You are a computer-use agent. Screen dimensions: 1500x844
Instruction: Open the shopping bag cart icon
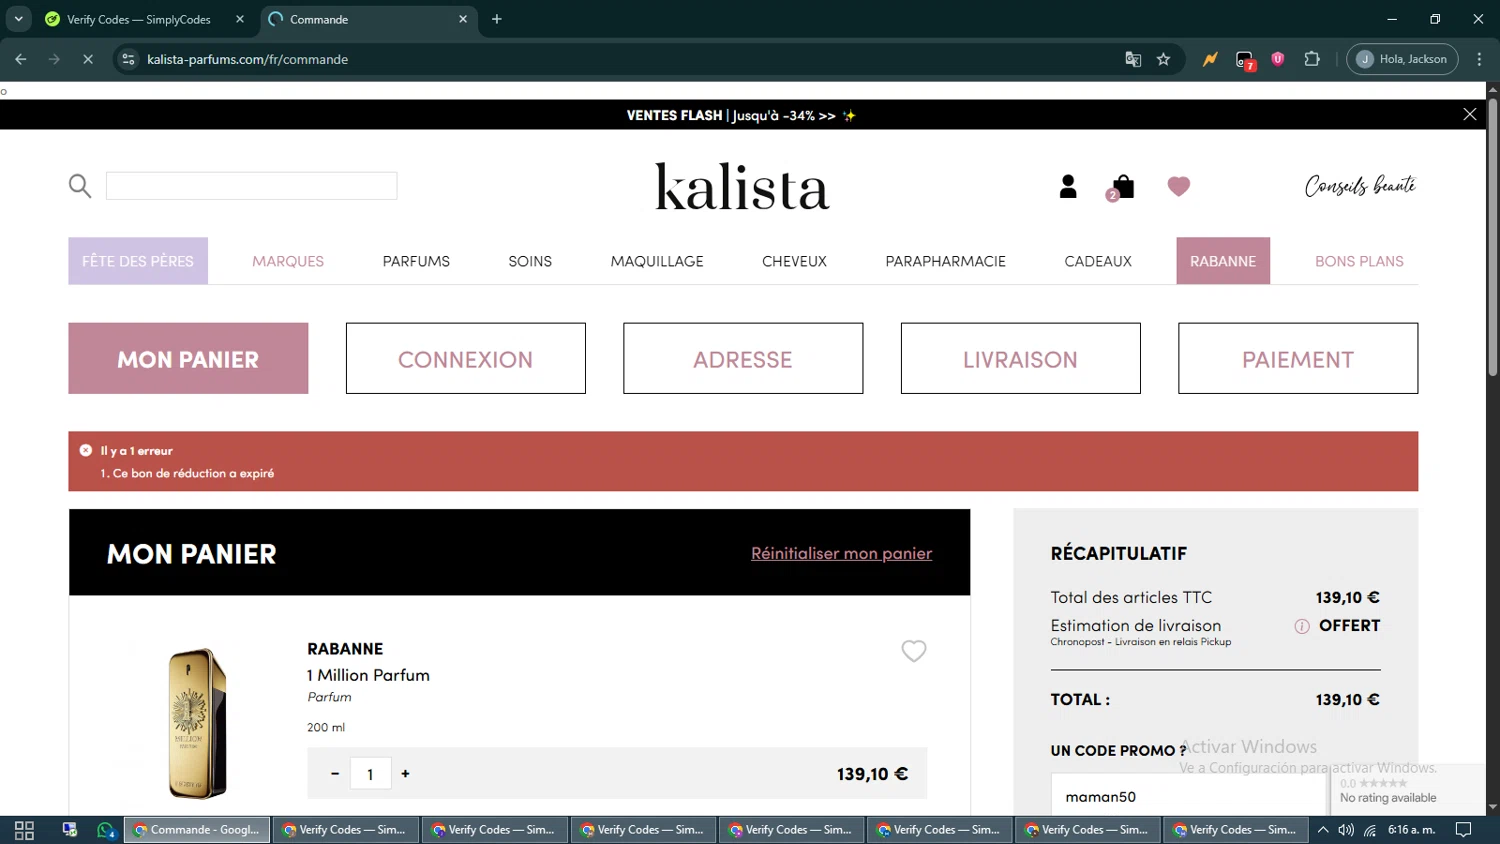point(1123,187)
